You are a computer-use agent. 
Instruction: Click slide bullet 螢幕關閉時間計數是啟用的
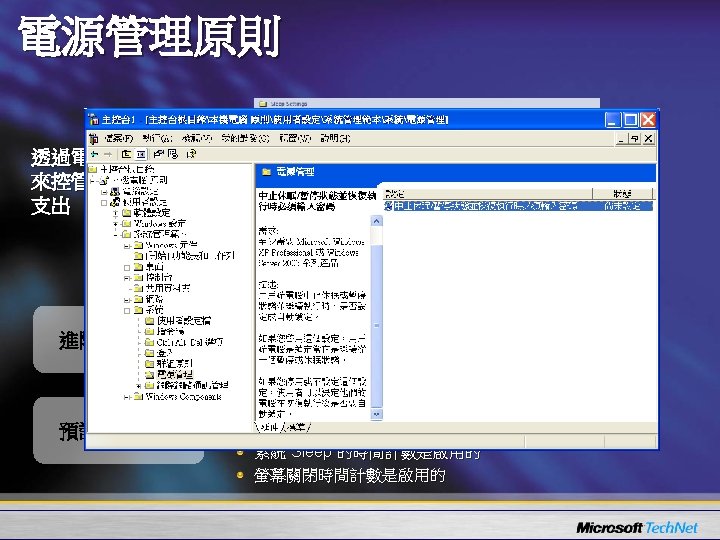coord(349,475)
